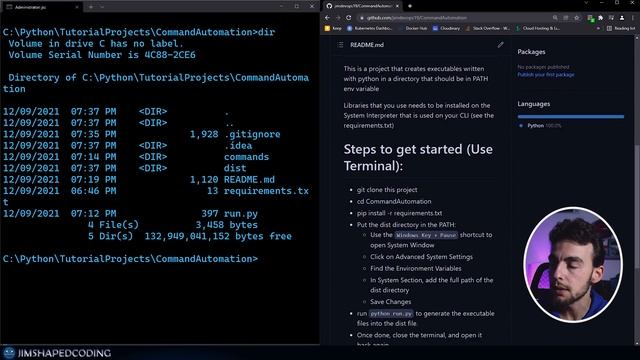The width and height of the screenshot is (640, 360).
Task: Bookmark this page with the star icon
Action: point(576,18)
